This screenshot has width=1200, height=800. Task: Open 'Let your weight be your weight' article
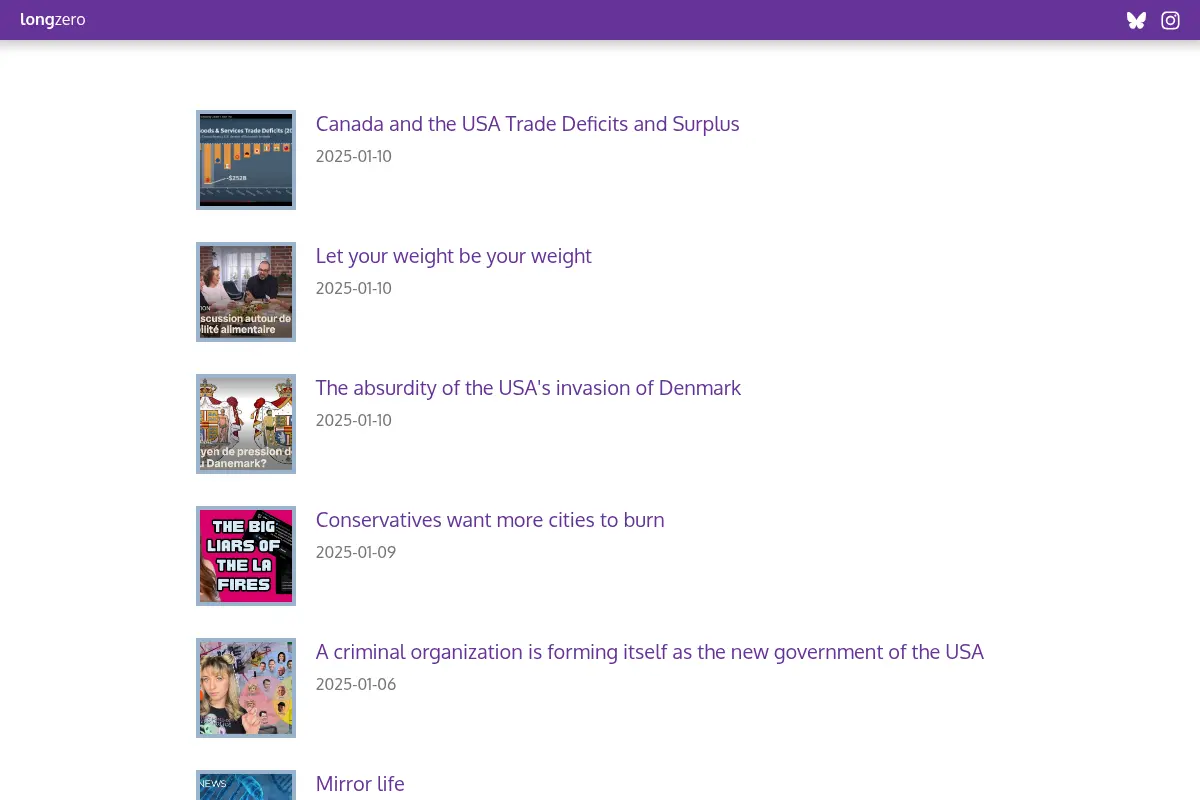pyautogui.click(x=453, y=256)
